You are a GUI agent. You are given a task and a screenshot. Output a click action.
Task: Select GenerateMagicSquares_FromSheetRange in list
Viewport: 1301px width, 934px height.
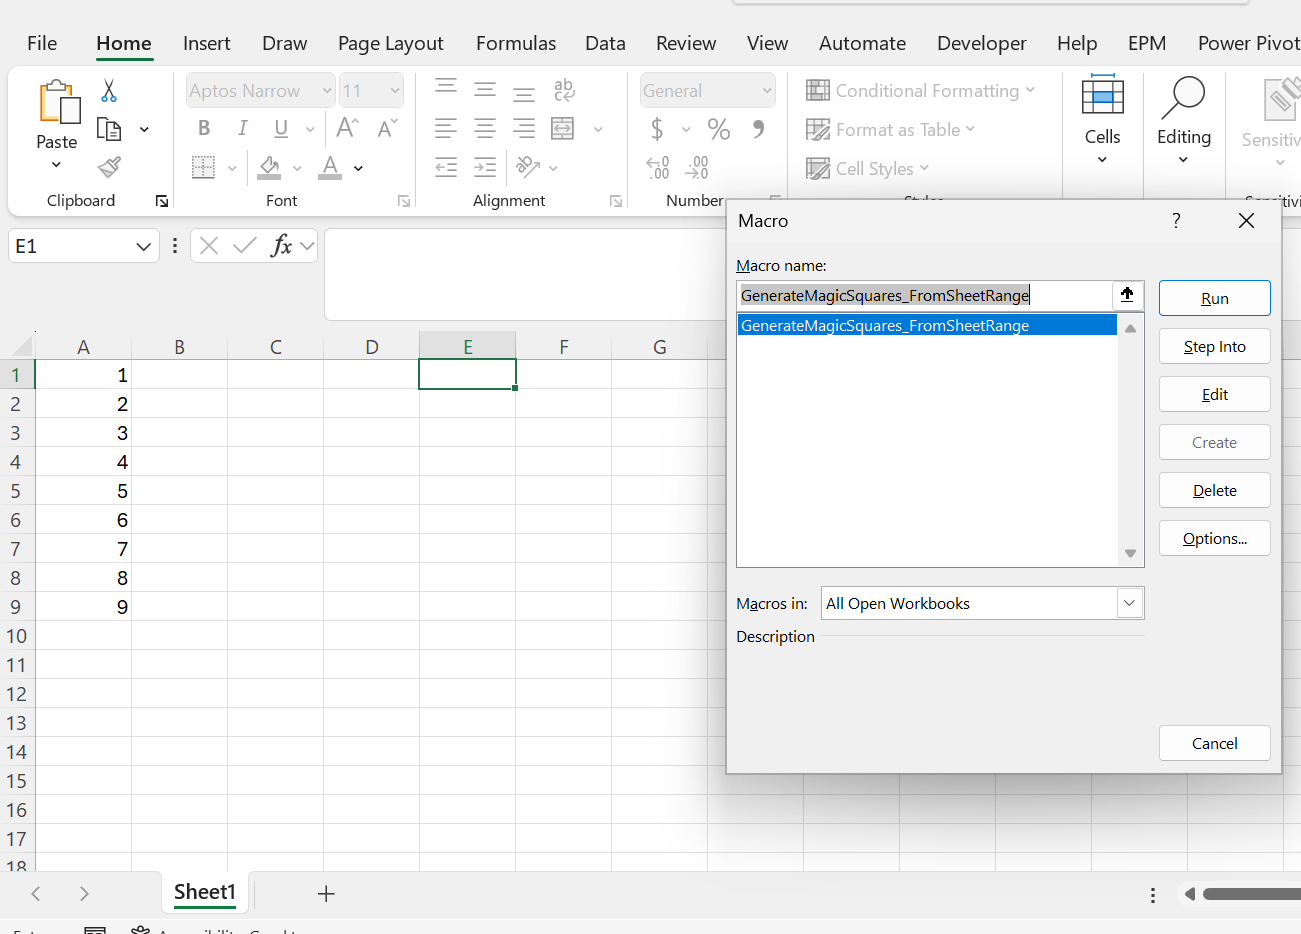click(927, 325)
